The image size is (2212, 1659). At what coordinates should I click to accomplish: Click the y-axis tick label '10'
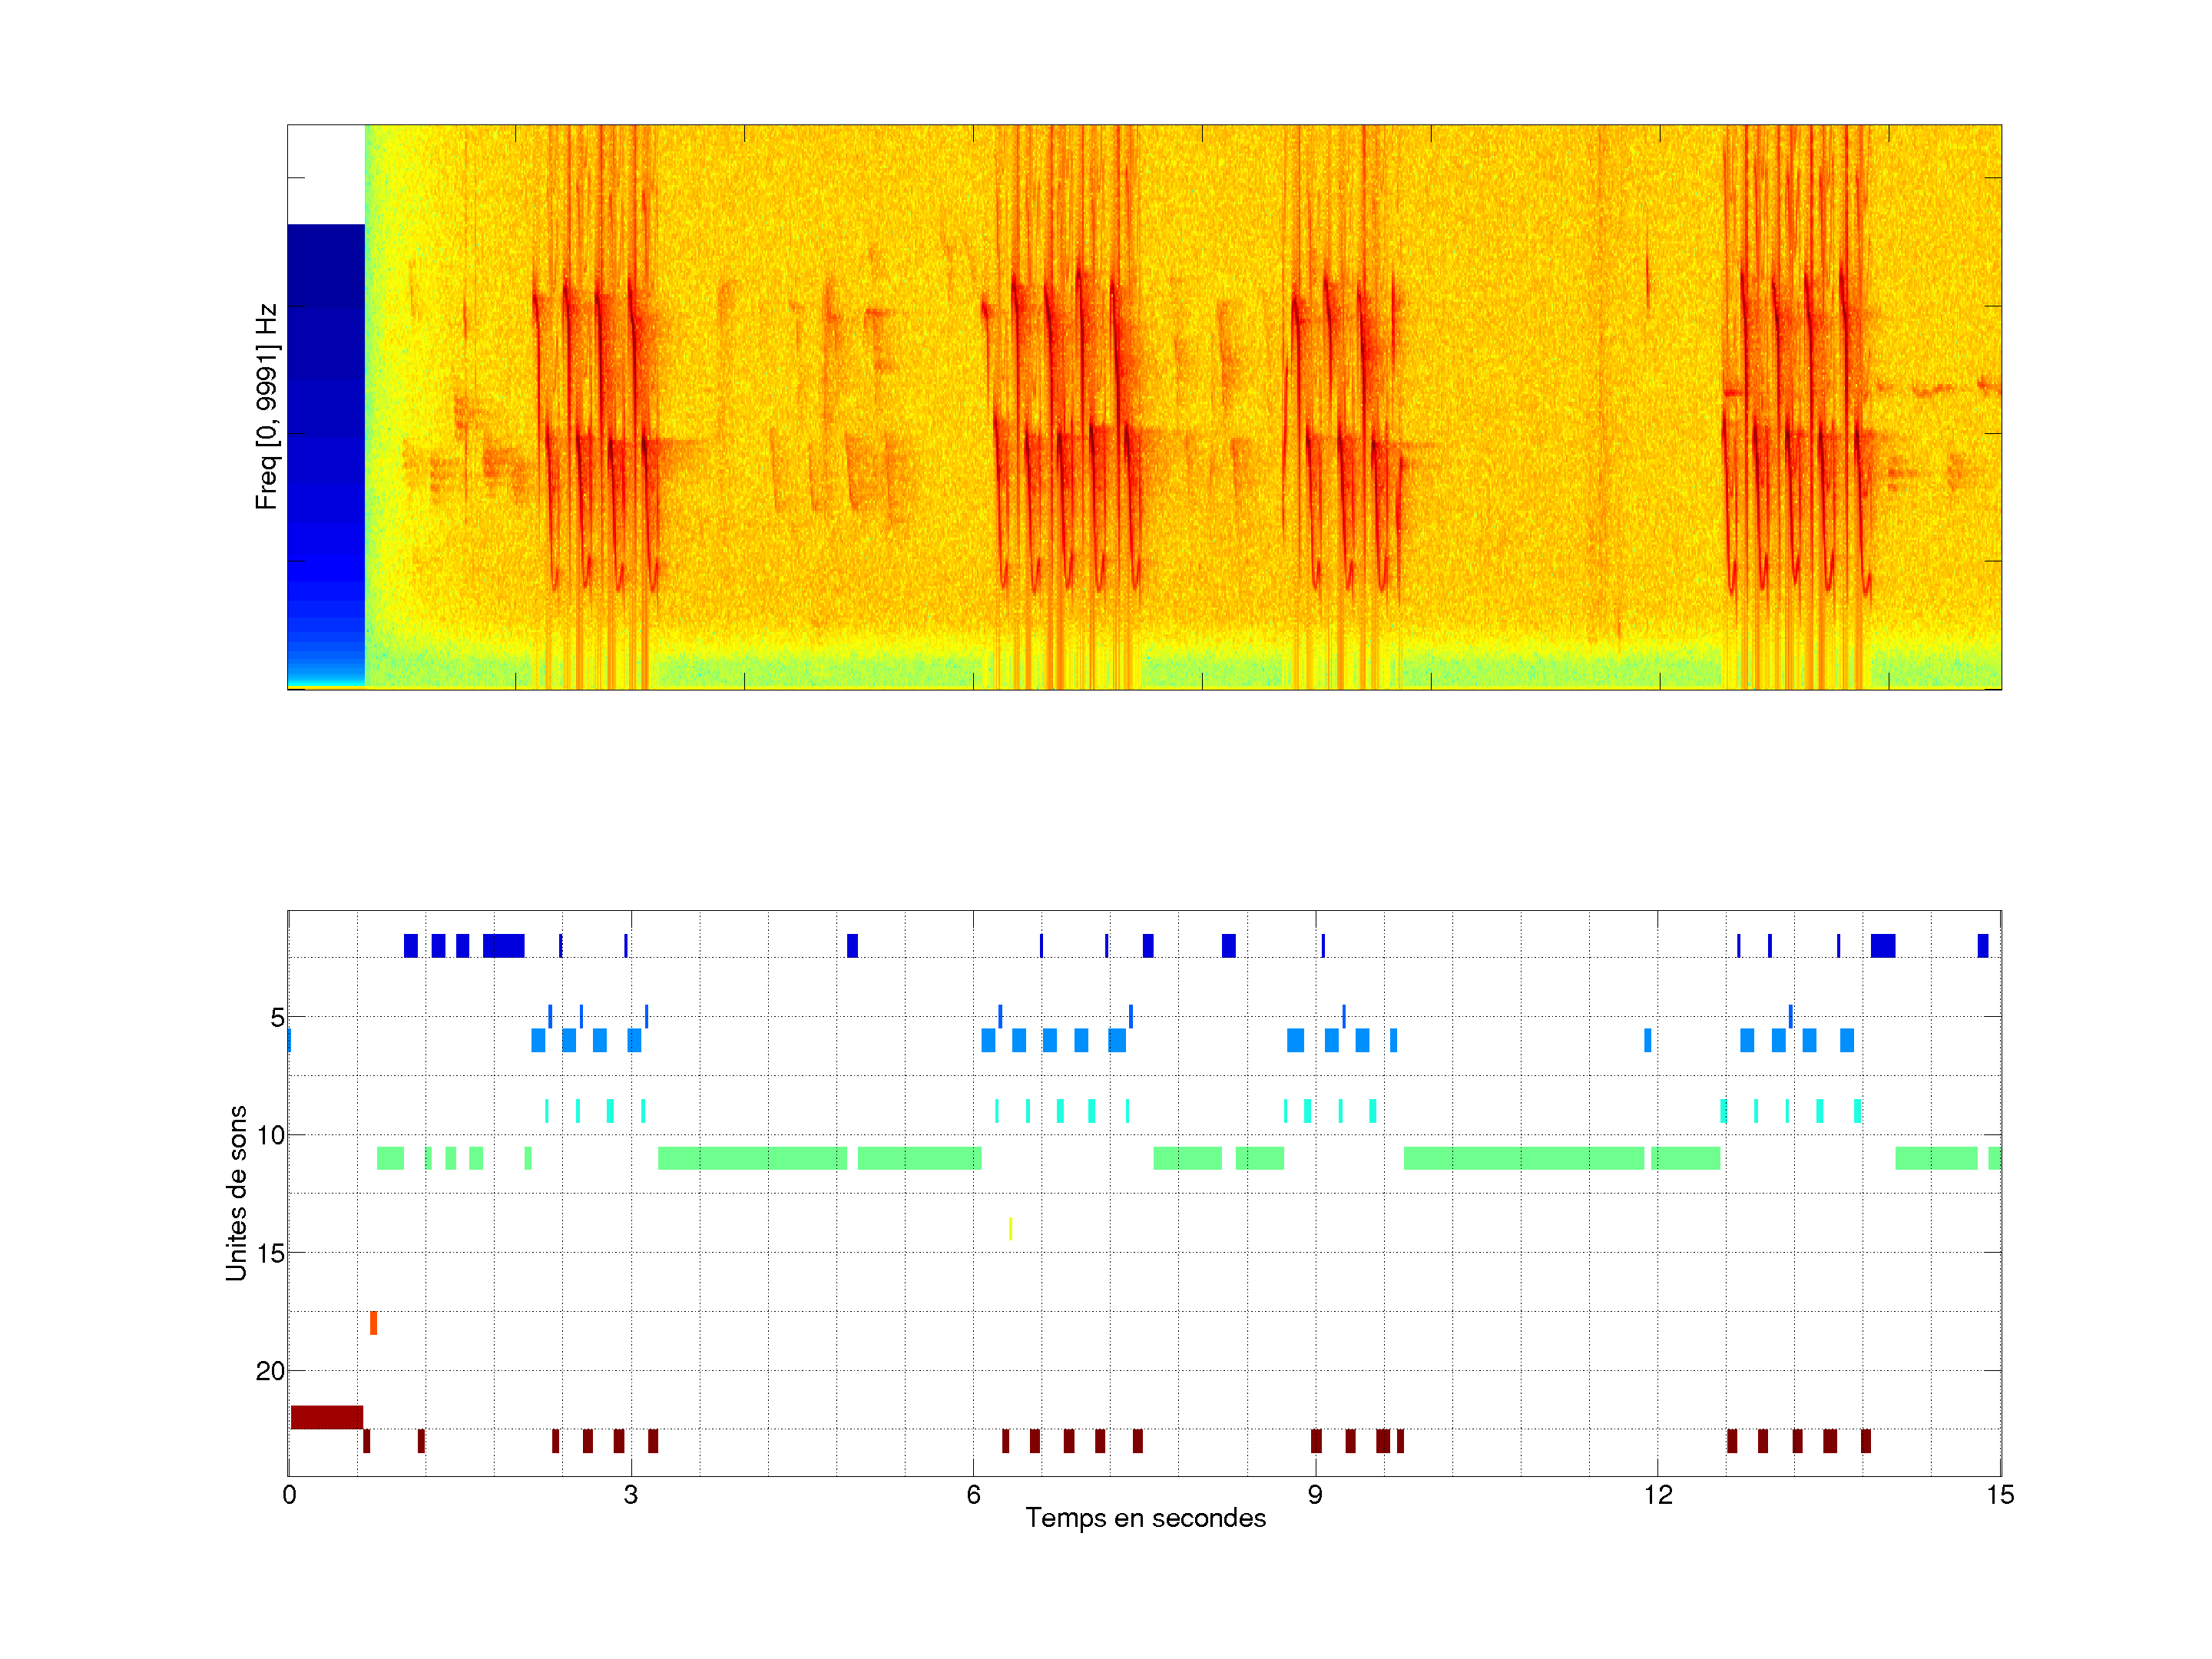[270, 1135]
